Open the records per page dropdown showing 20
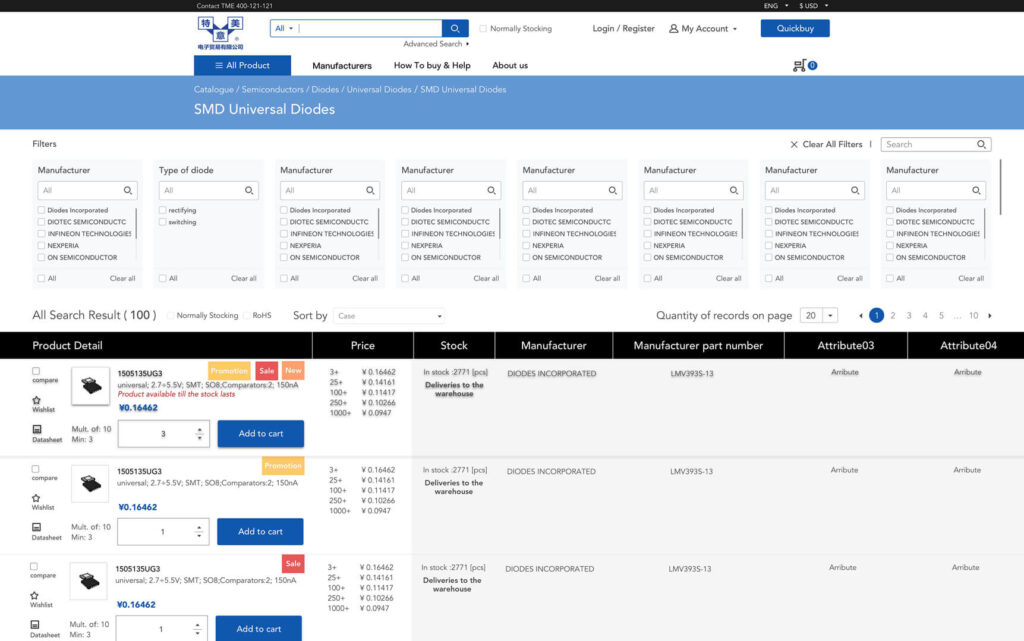This screenshot has width=1024, height=641. point(819,316)
